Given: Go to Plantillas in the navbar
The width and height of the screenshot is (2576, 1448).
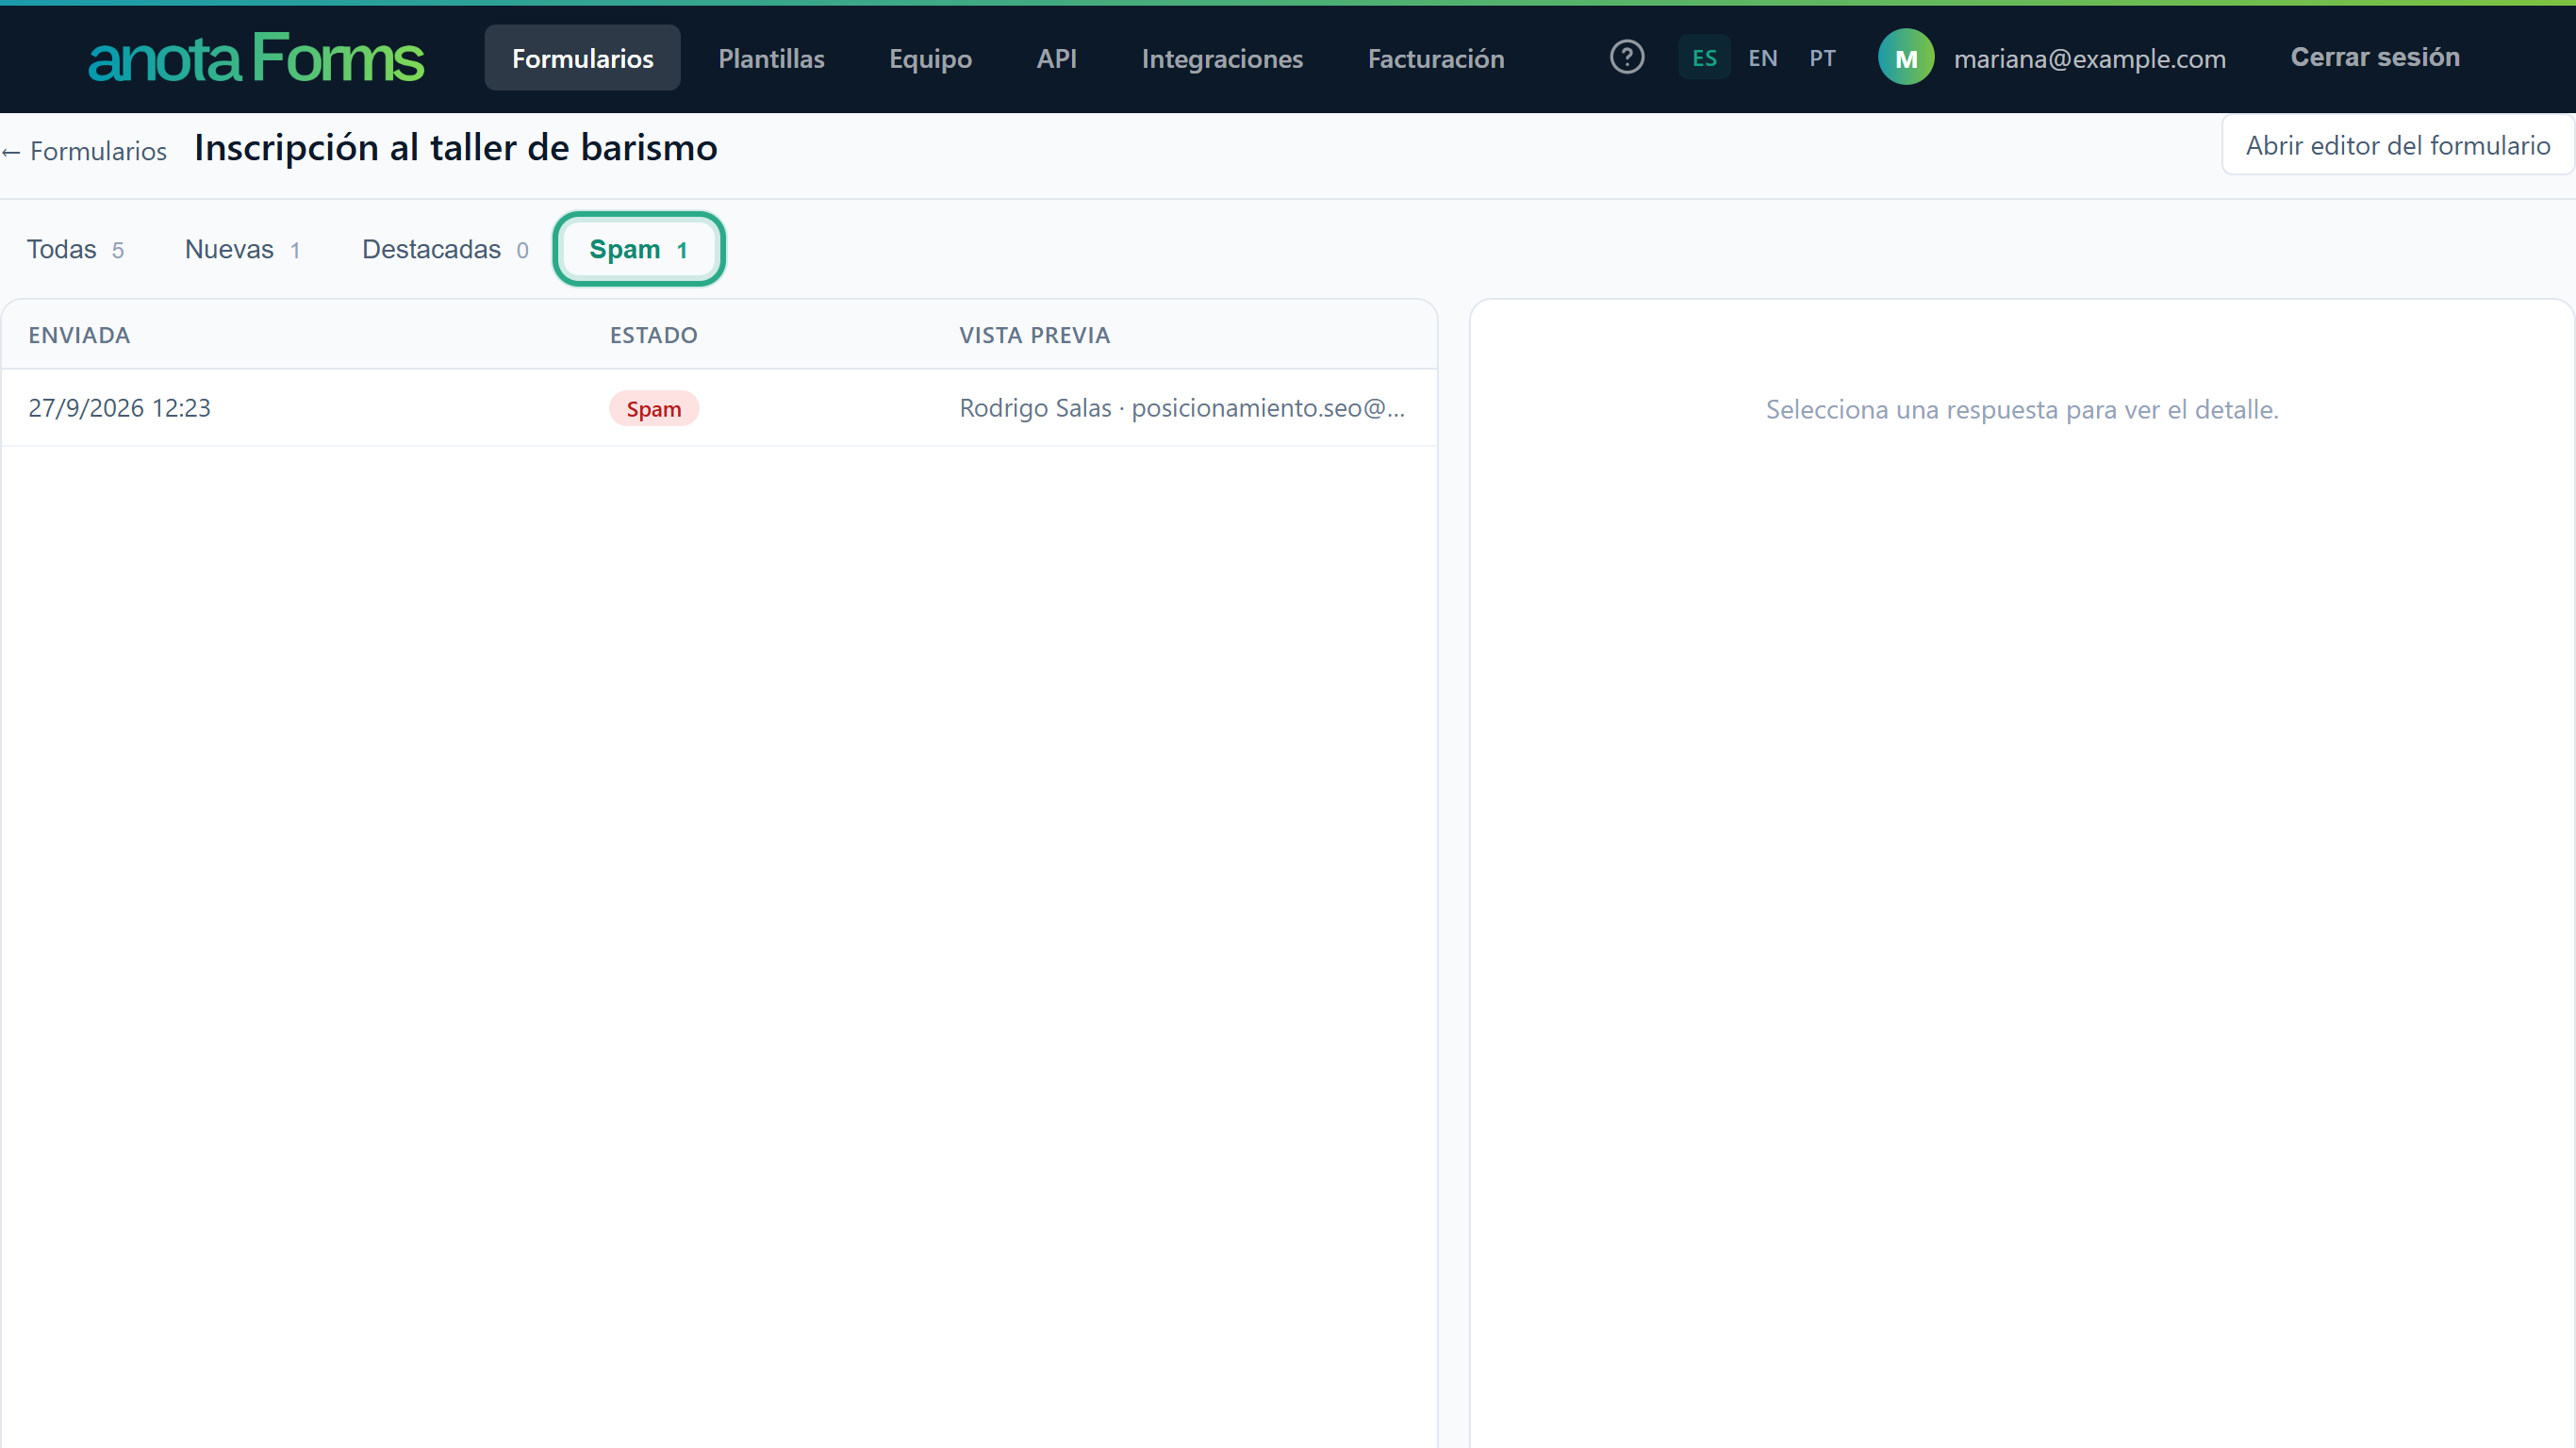Looking at the screenshot, I should coord(771,58).
